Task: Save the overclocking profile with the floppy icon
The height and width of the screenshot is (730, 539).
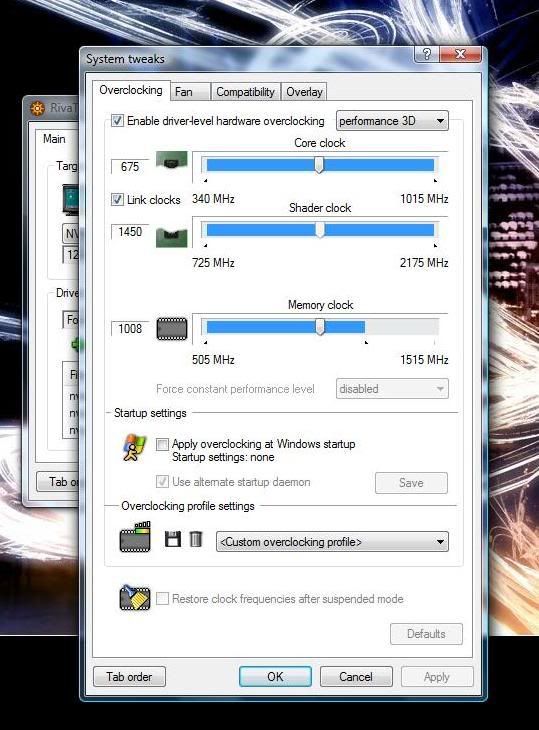Action: (x=173, y=539)
